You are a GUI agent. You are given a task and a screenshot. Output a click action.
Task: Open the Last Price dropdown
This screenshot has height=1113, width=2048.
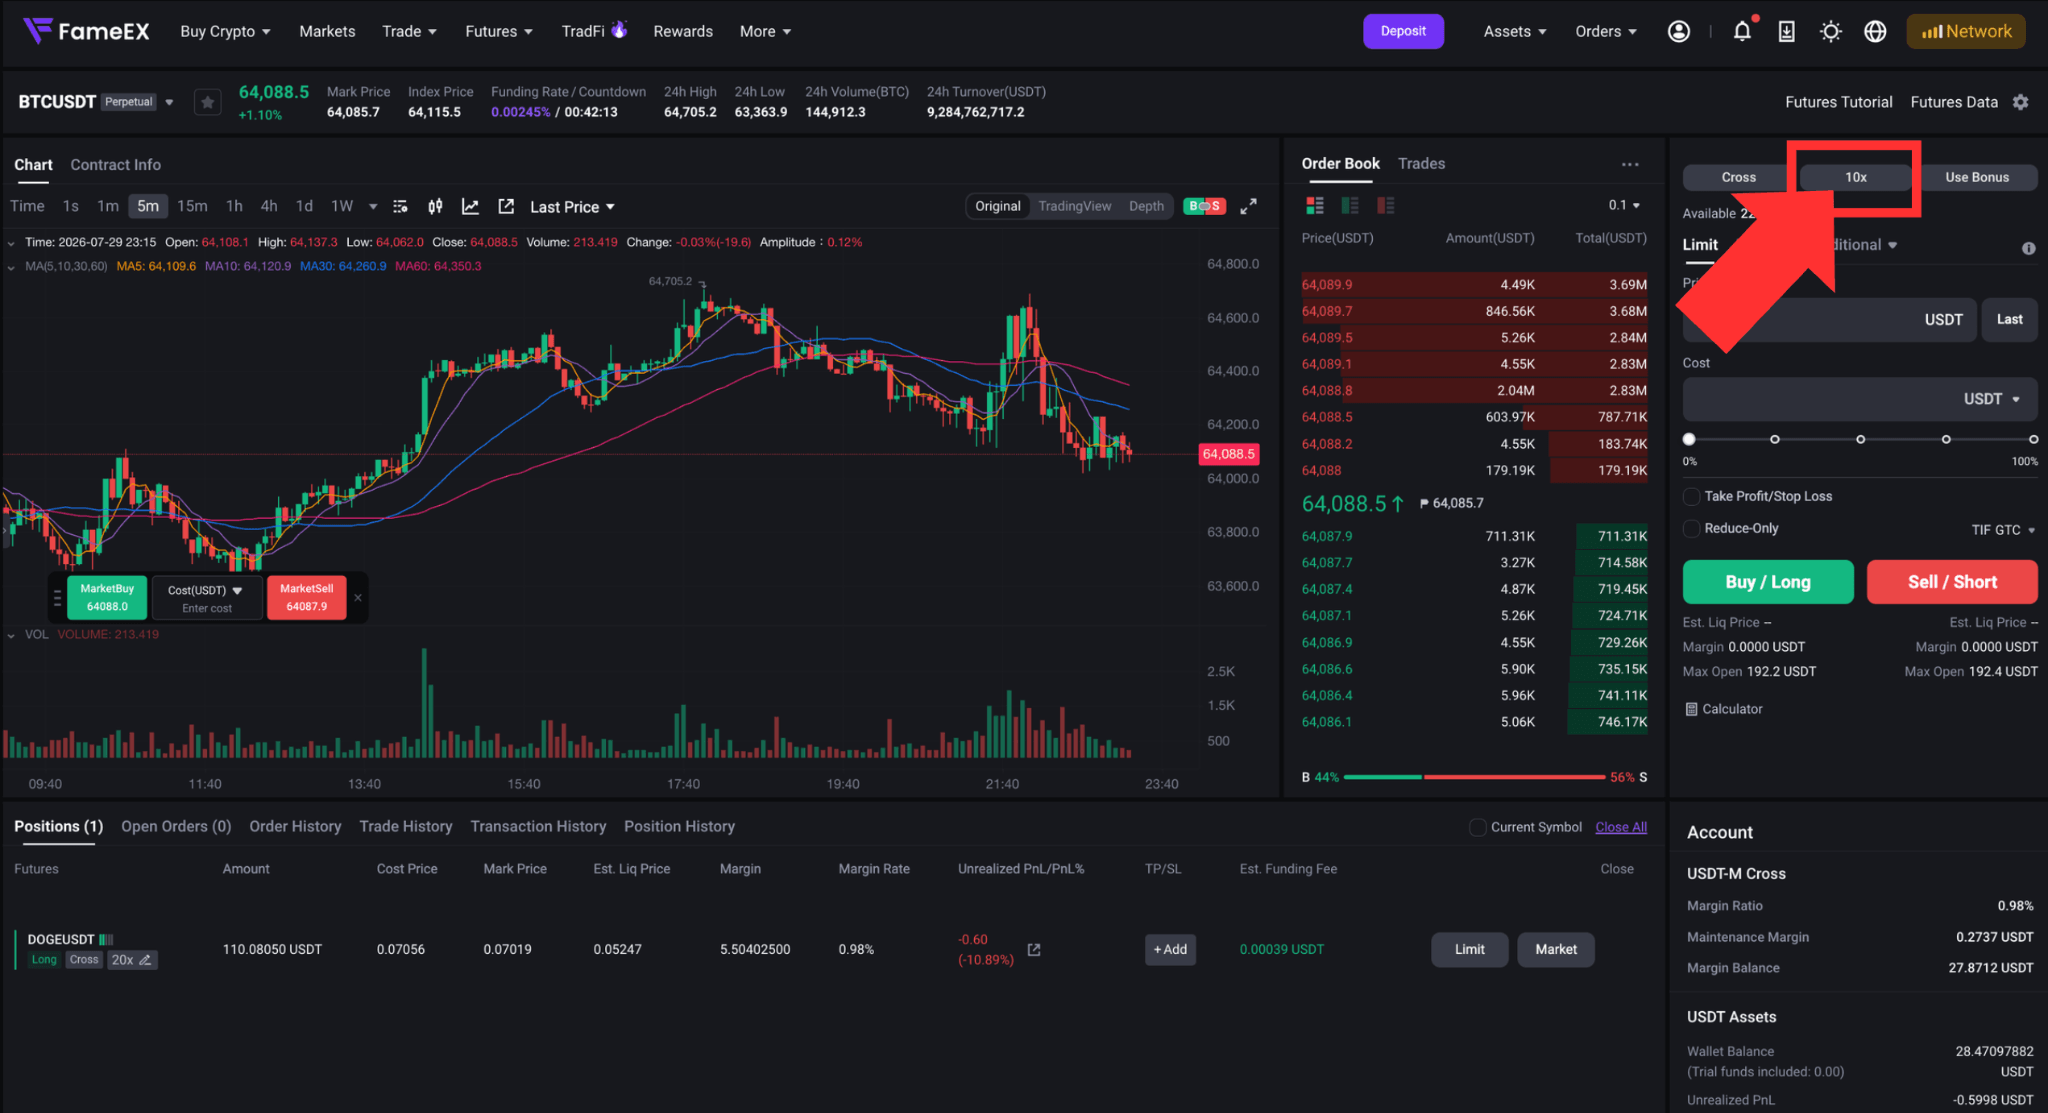coord(572,207)
